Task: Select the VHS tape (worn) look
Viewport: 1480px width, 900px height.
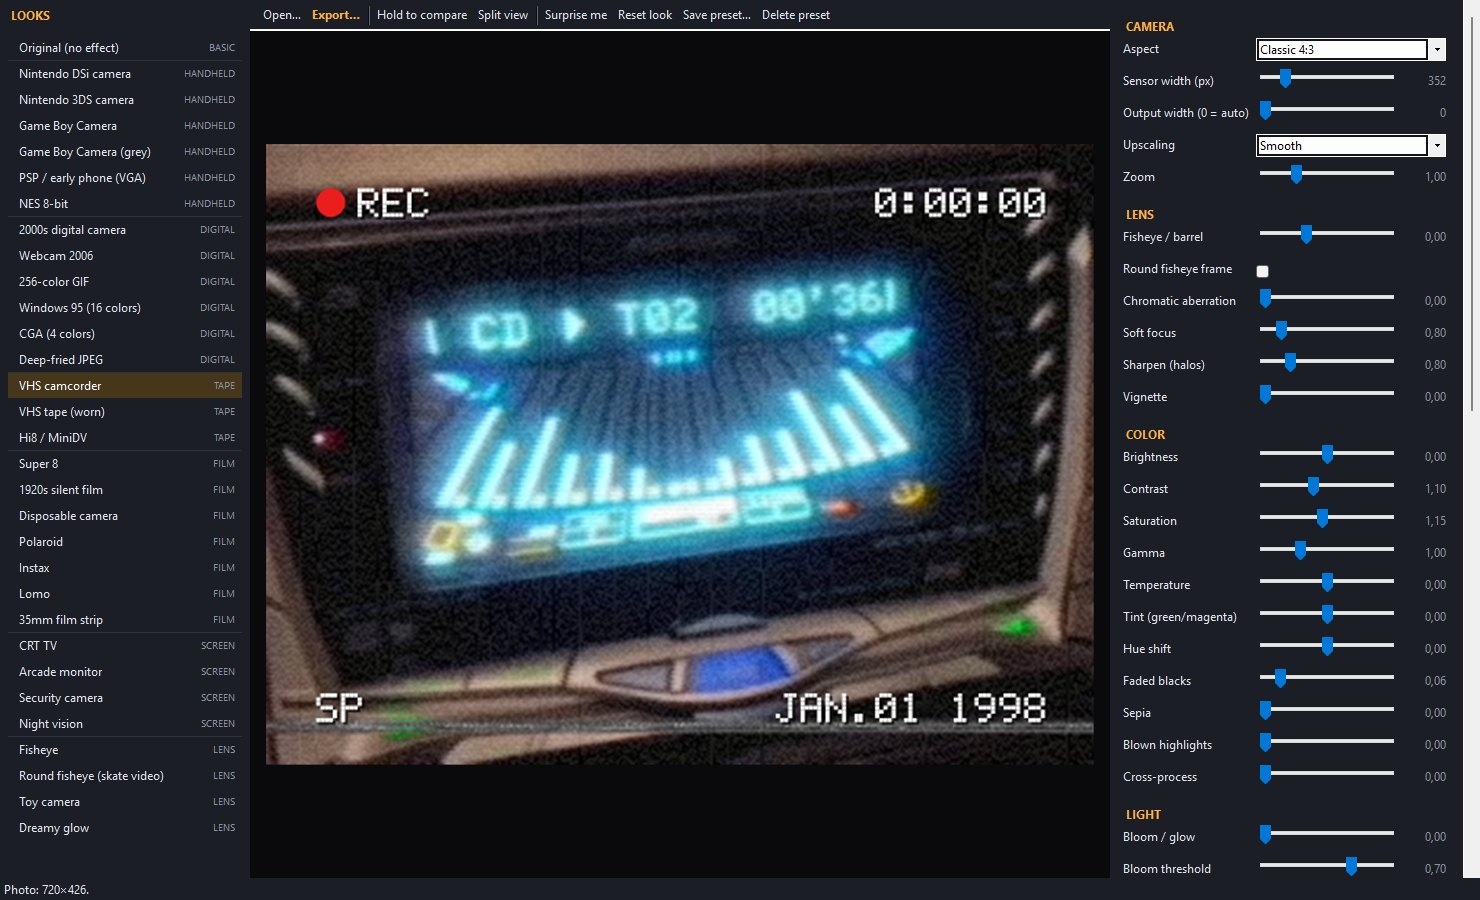Action: pyautogui.click(x=125, y=412)
